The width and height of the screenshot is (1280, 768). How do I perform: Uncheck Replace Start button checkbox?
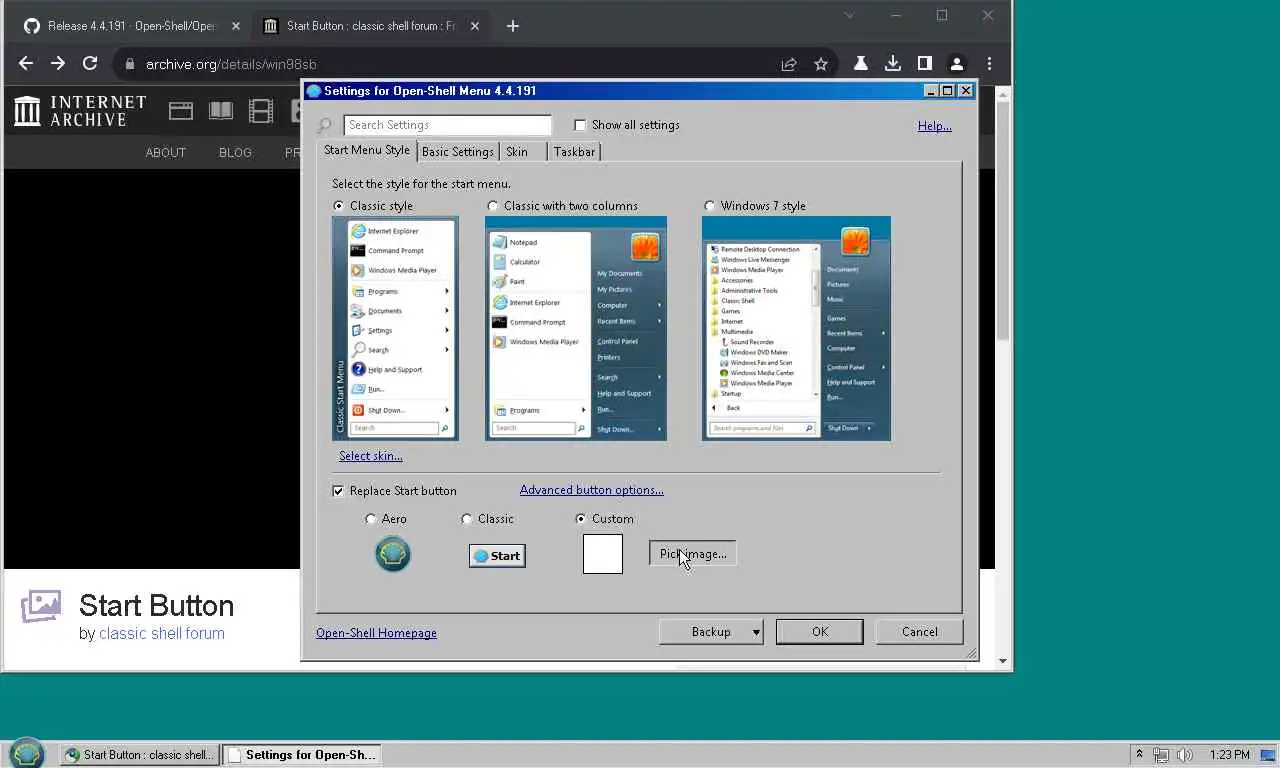(x=338, y=491)
